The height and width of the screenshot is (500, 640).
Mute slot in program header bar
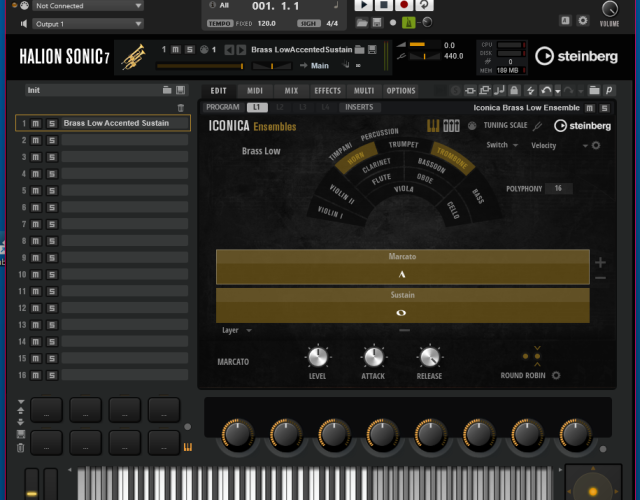pyautogui.click(x=176, y=49)
